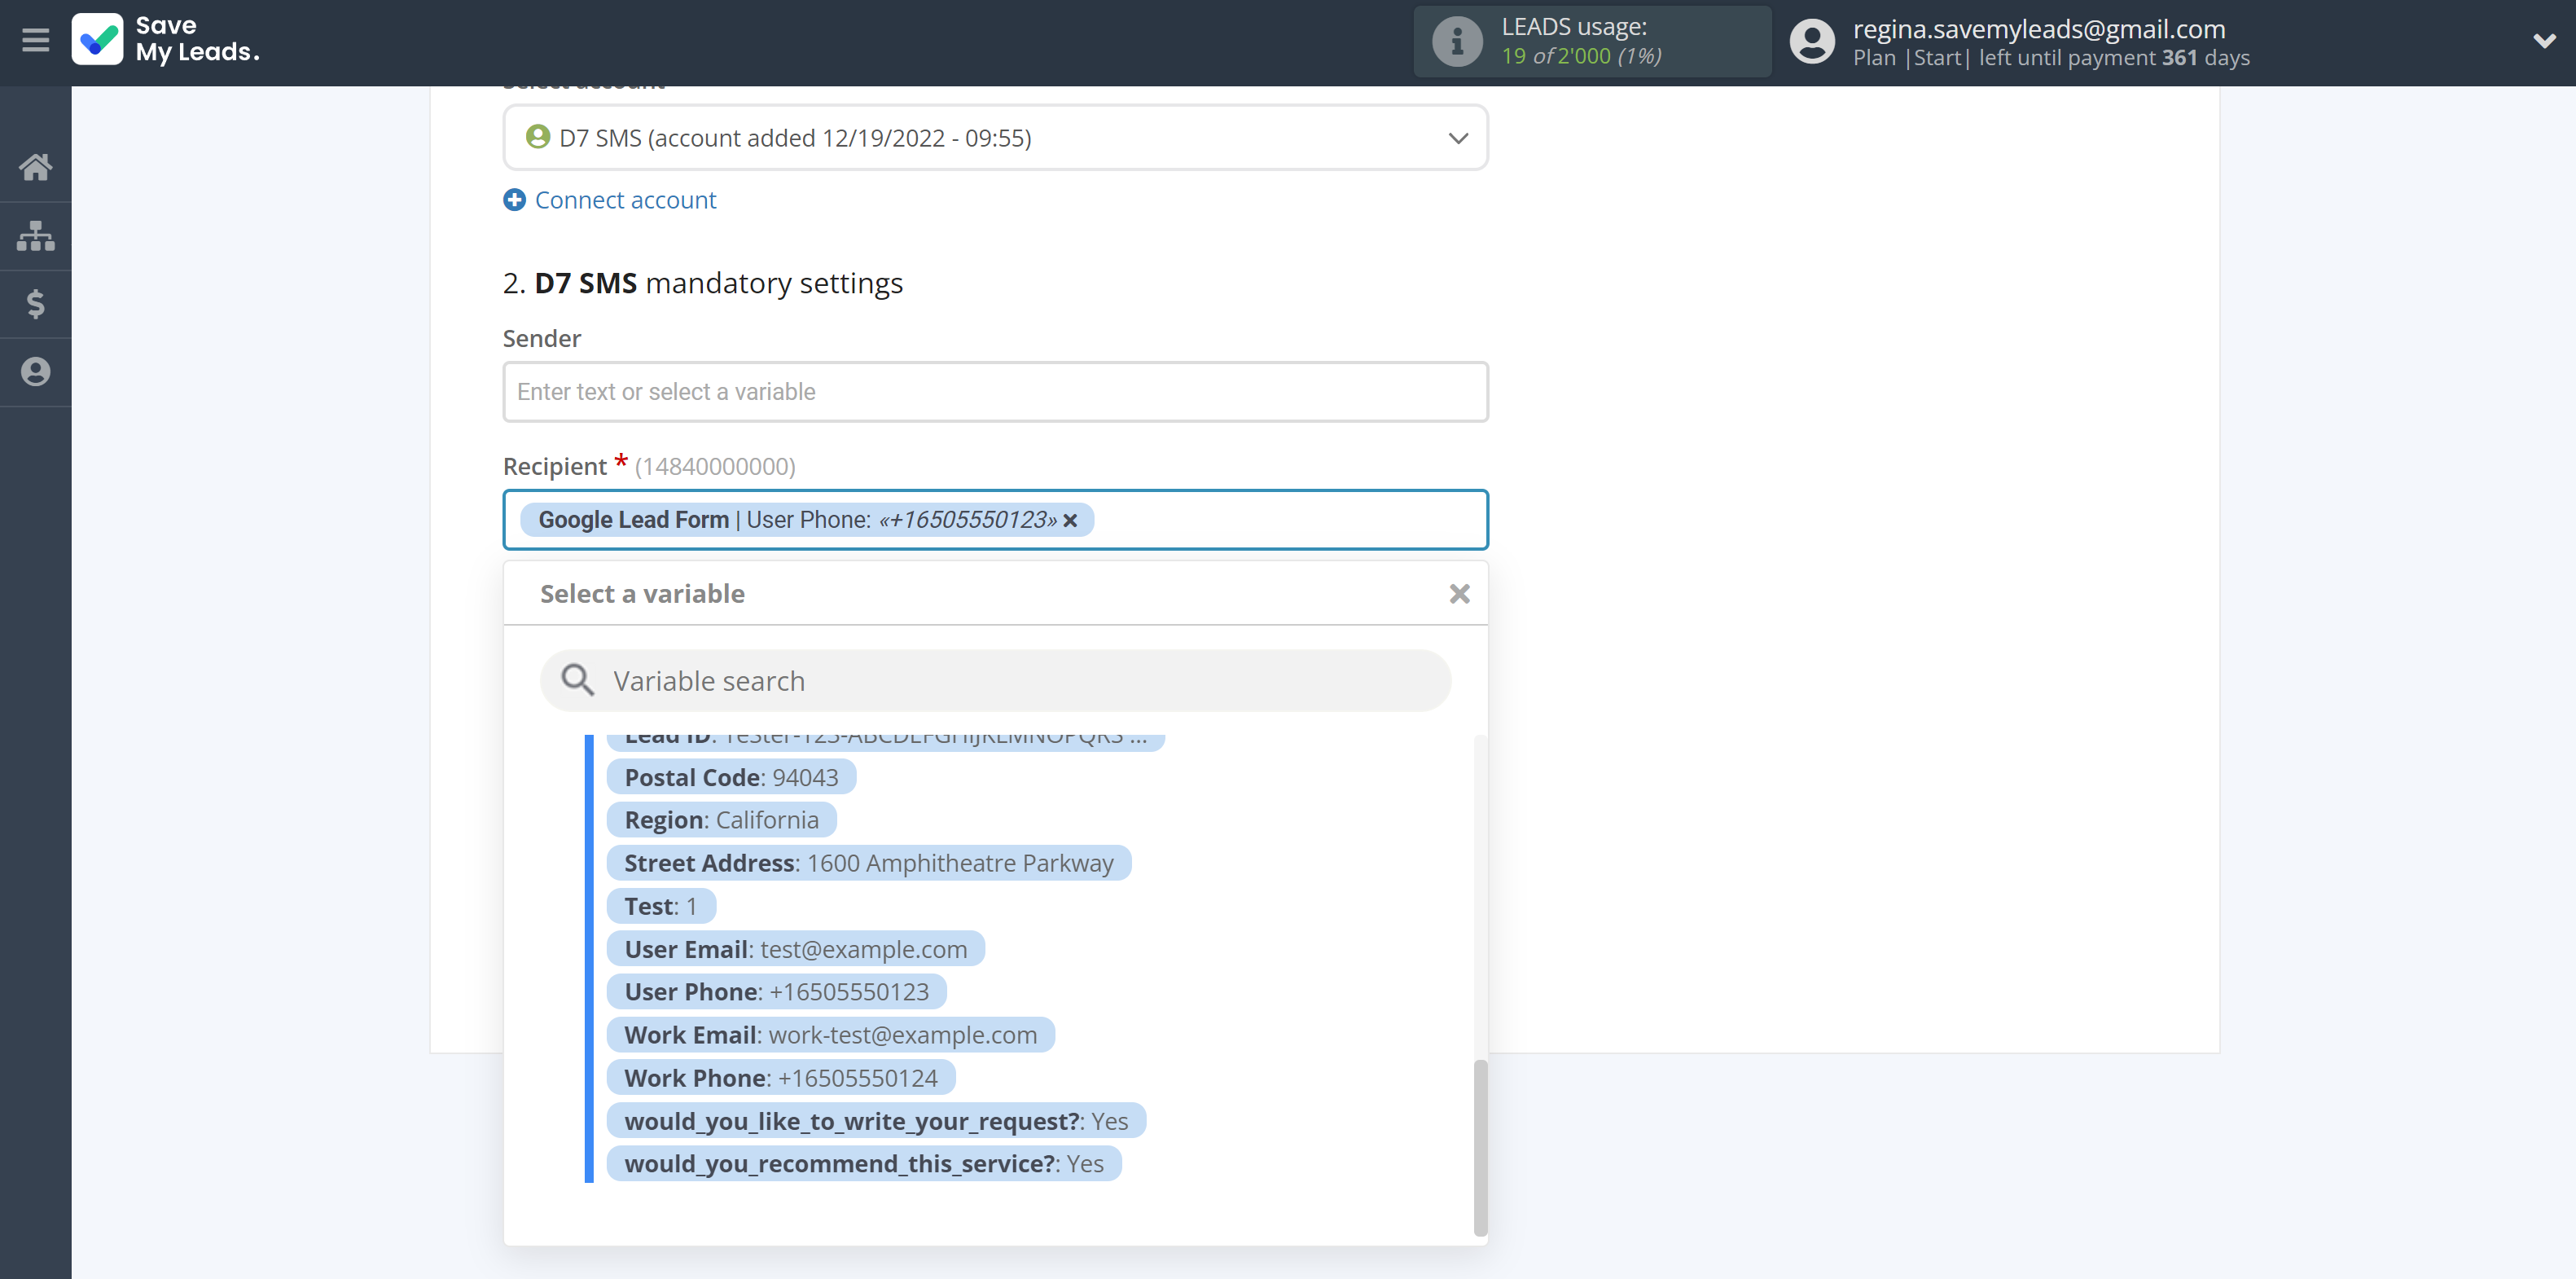Go to Home in the sidebar
The height and width of the screenshot is (1279, 2576).
point(35,167)
